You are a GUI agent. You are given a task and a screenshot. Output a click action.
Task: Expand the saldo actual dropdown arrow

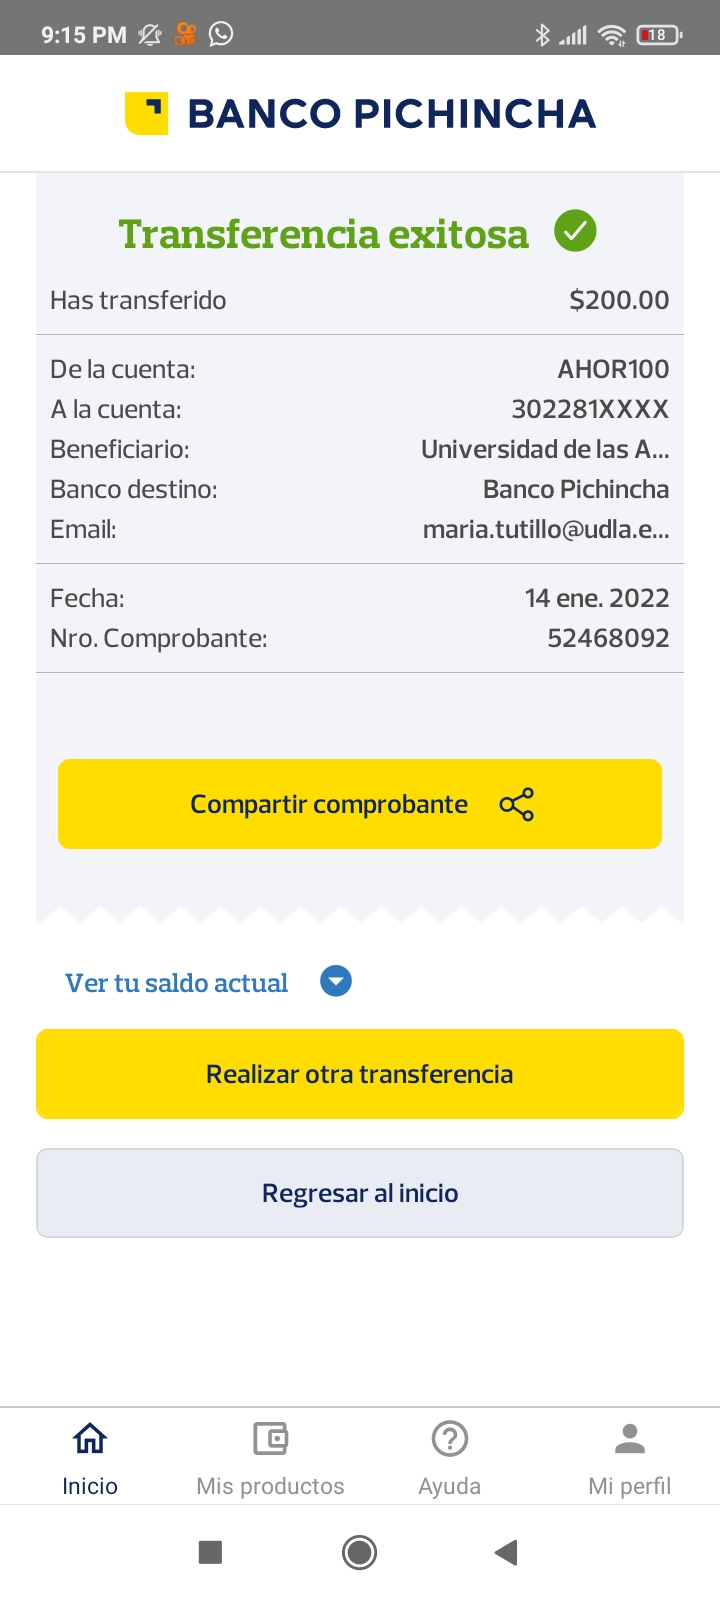[336, 982]
